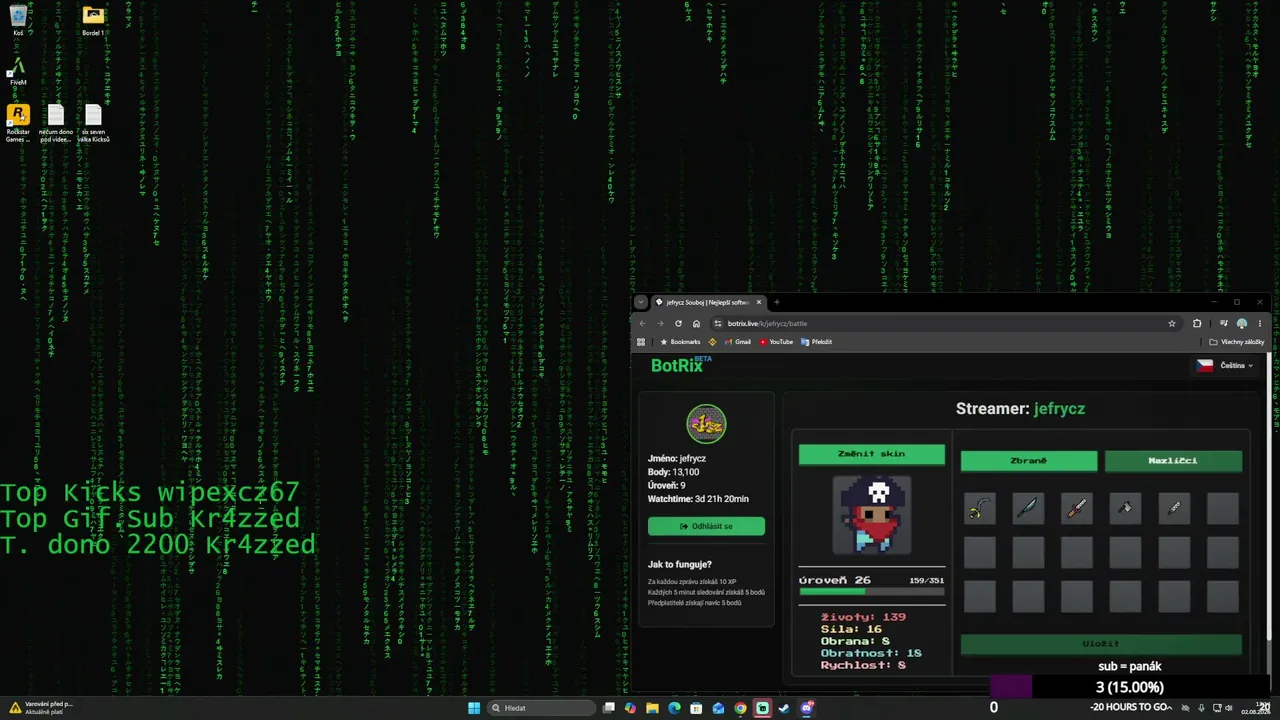Open the tab search dropdown arrow
This screenshot has width=1280, height=720.
[x=641, y=302]
